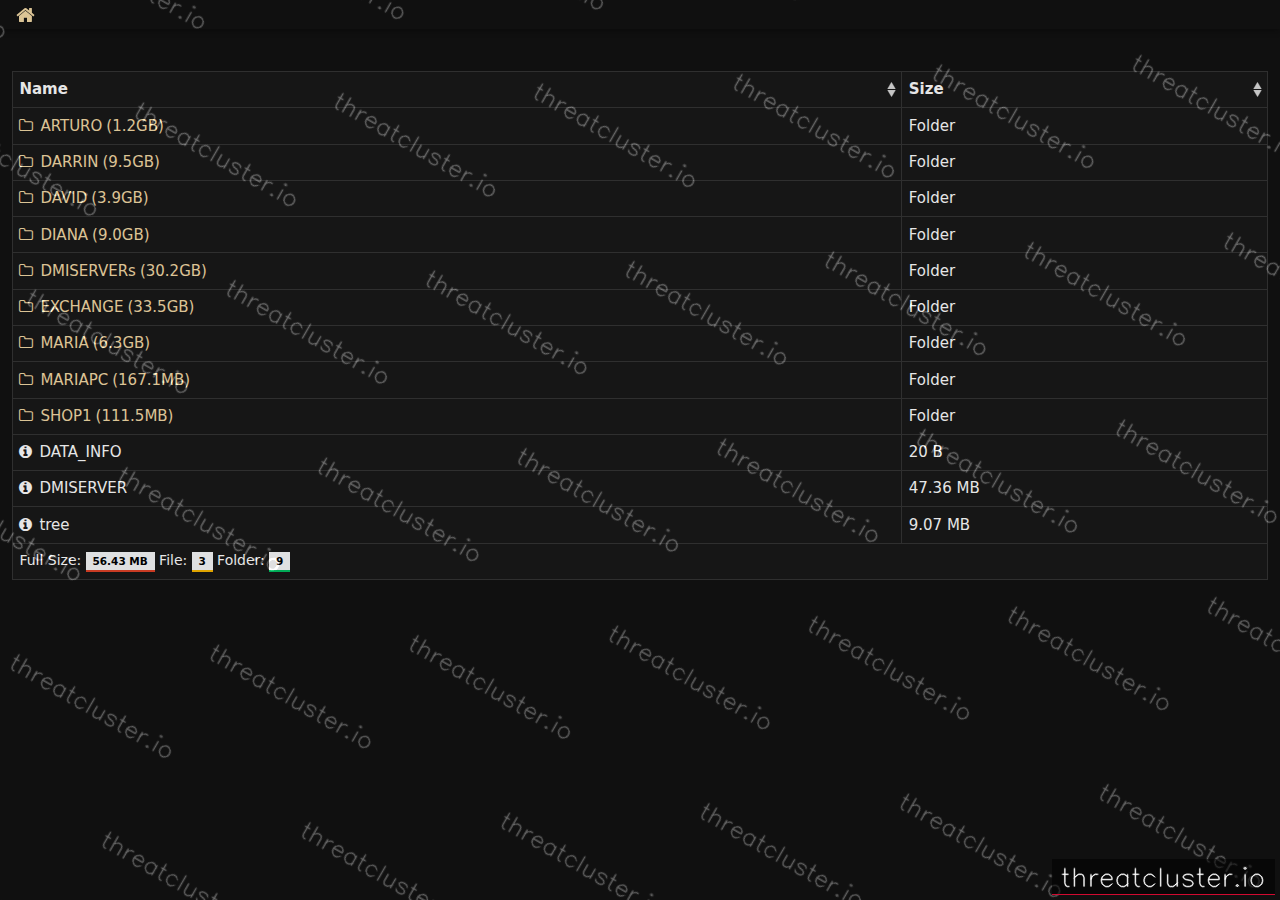Open the tree file
Screen dimensions: 1280x900
click(54, 524)
